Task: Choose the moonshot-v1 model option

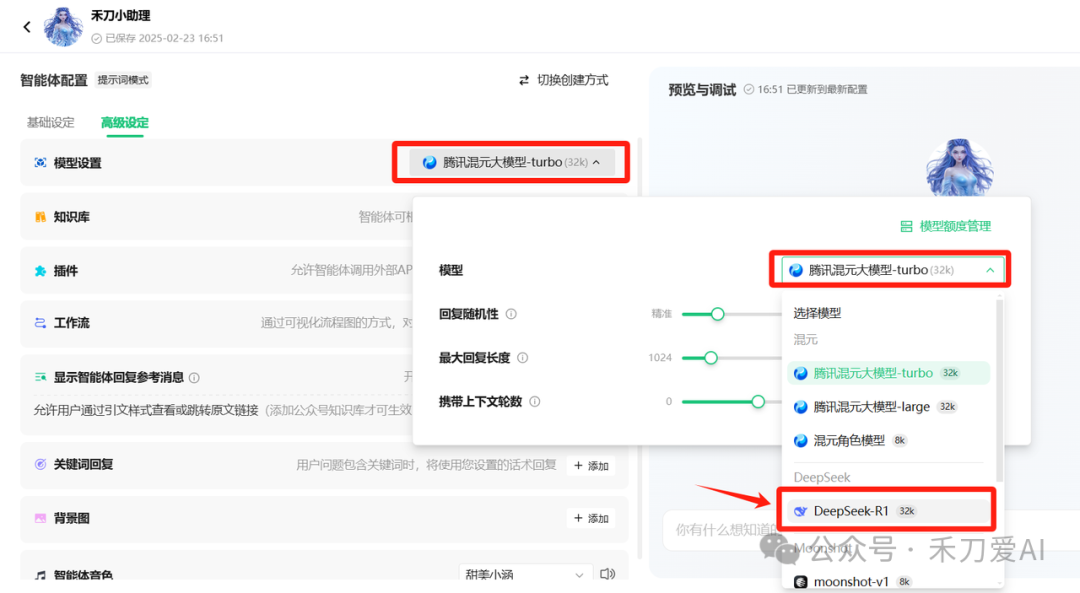Action: pos(888,582)
